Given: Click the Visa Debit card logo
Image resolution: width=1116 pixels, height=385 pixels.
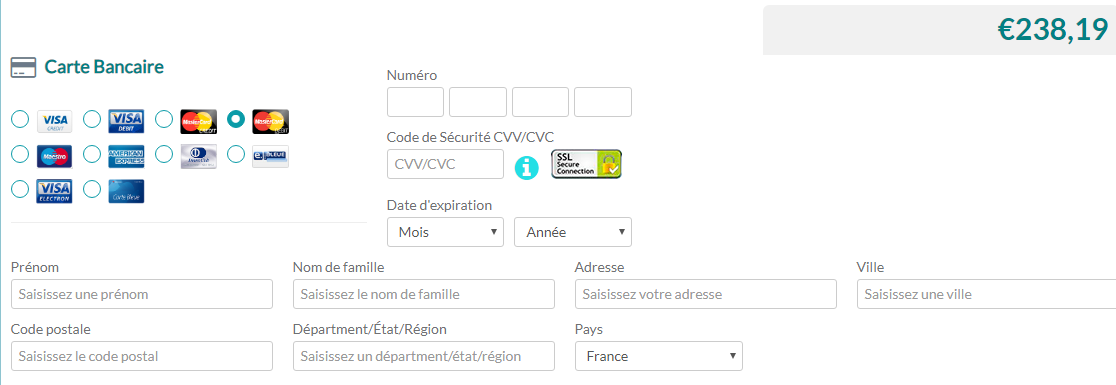Looking at the screenshot, I should tap(126, 122).
